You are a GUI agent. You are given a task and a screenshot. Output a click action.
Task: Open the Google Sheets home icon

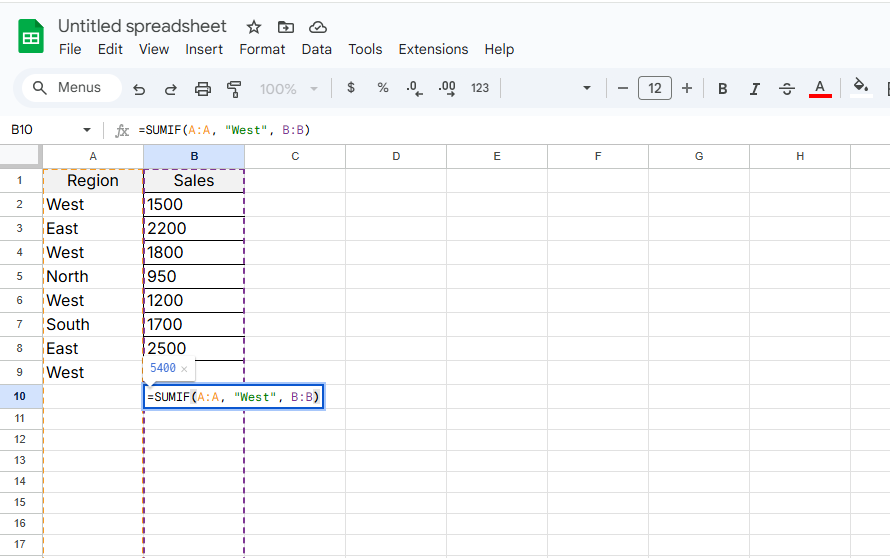point(31,37)
